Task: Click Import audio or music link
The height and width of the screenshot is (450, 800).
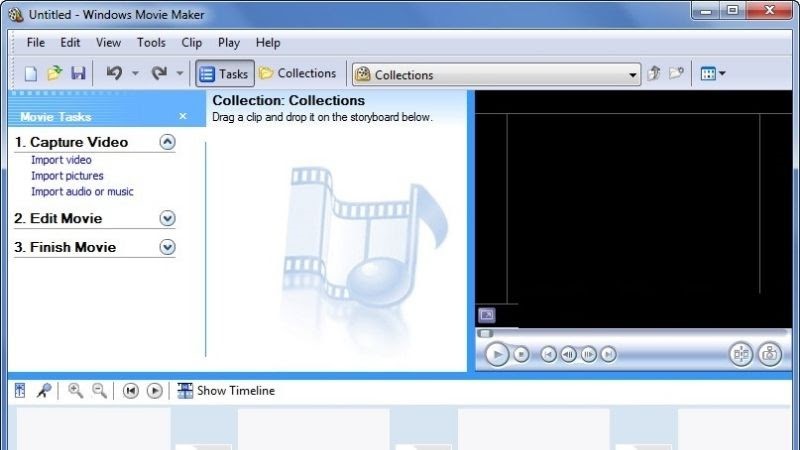Action: (x=82, y=192)
